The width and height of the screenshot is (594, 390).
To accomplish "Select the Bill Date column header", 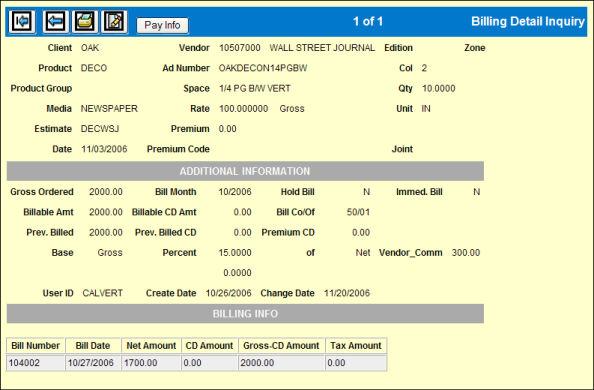I will [x=93, y=346].
